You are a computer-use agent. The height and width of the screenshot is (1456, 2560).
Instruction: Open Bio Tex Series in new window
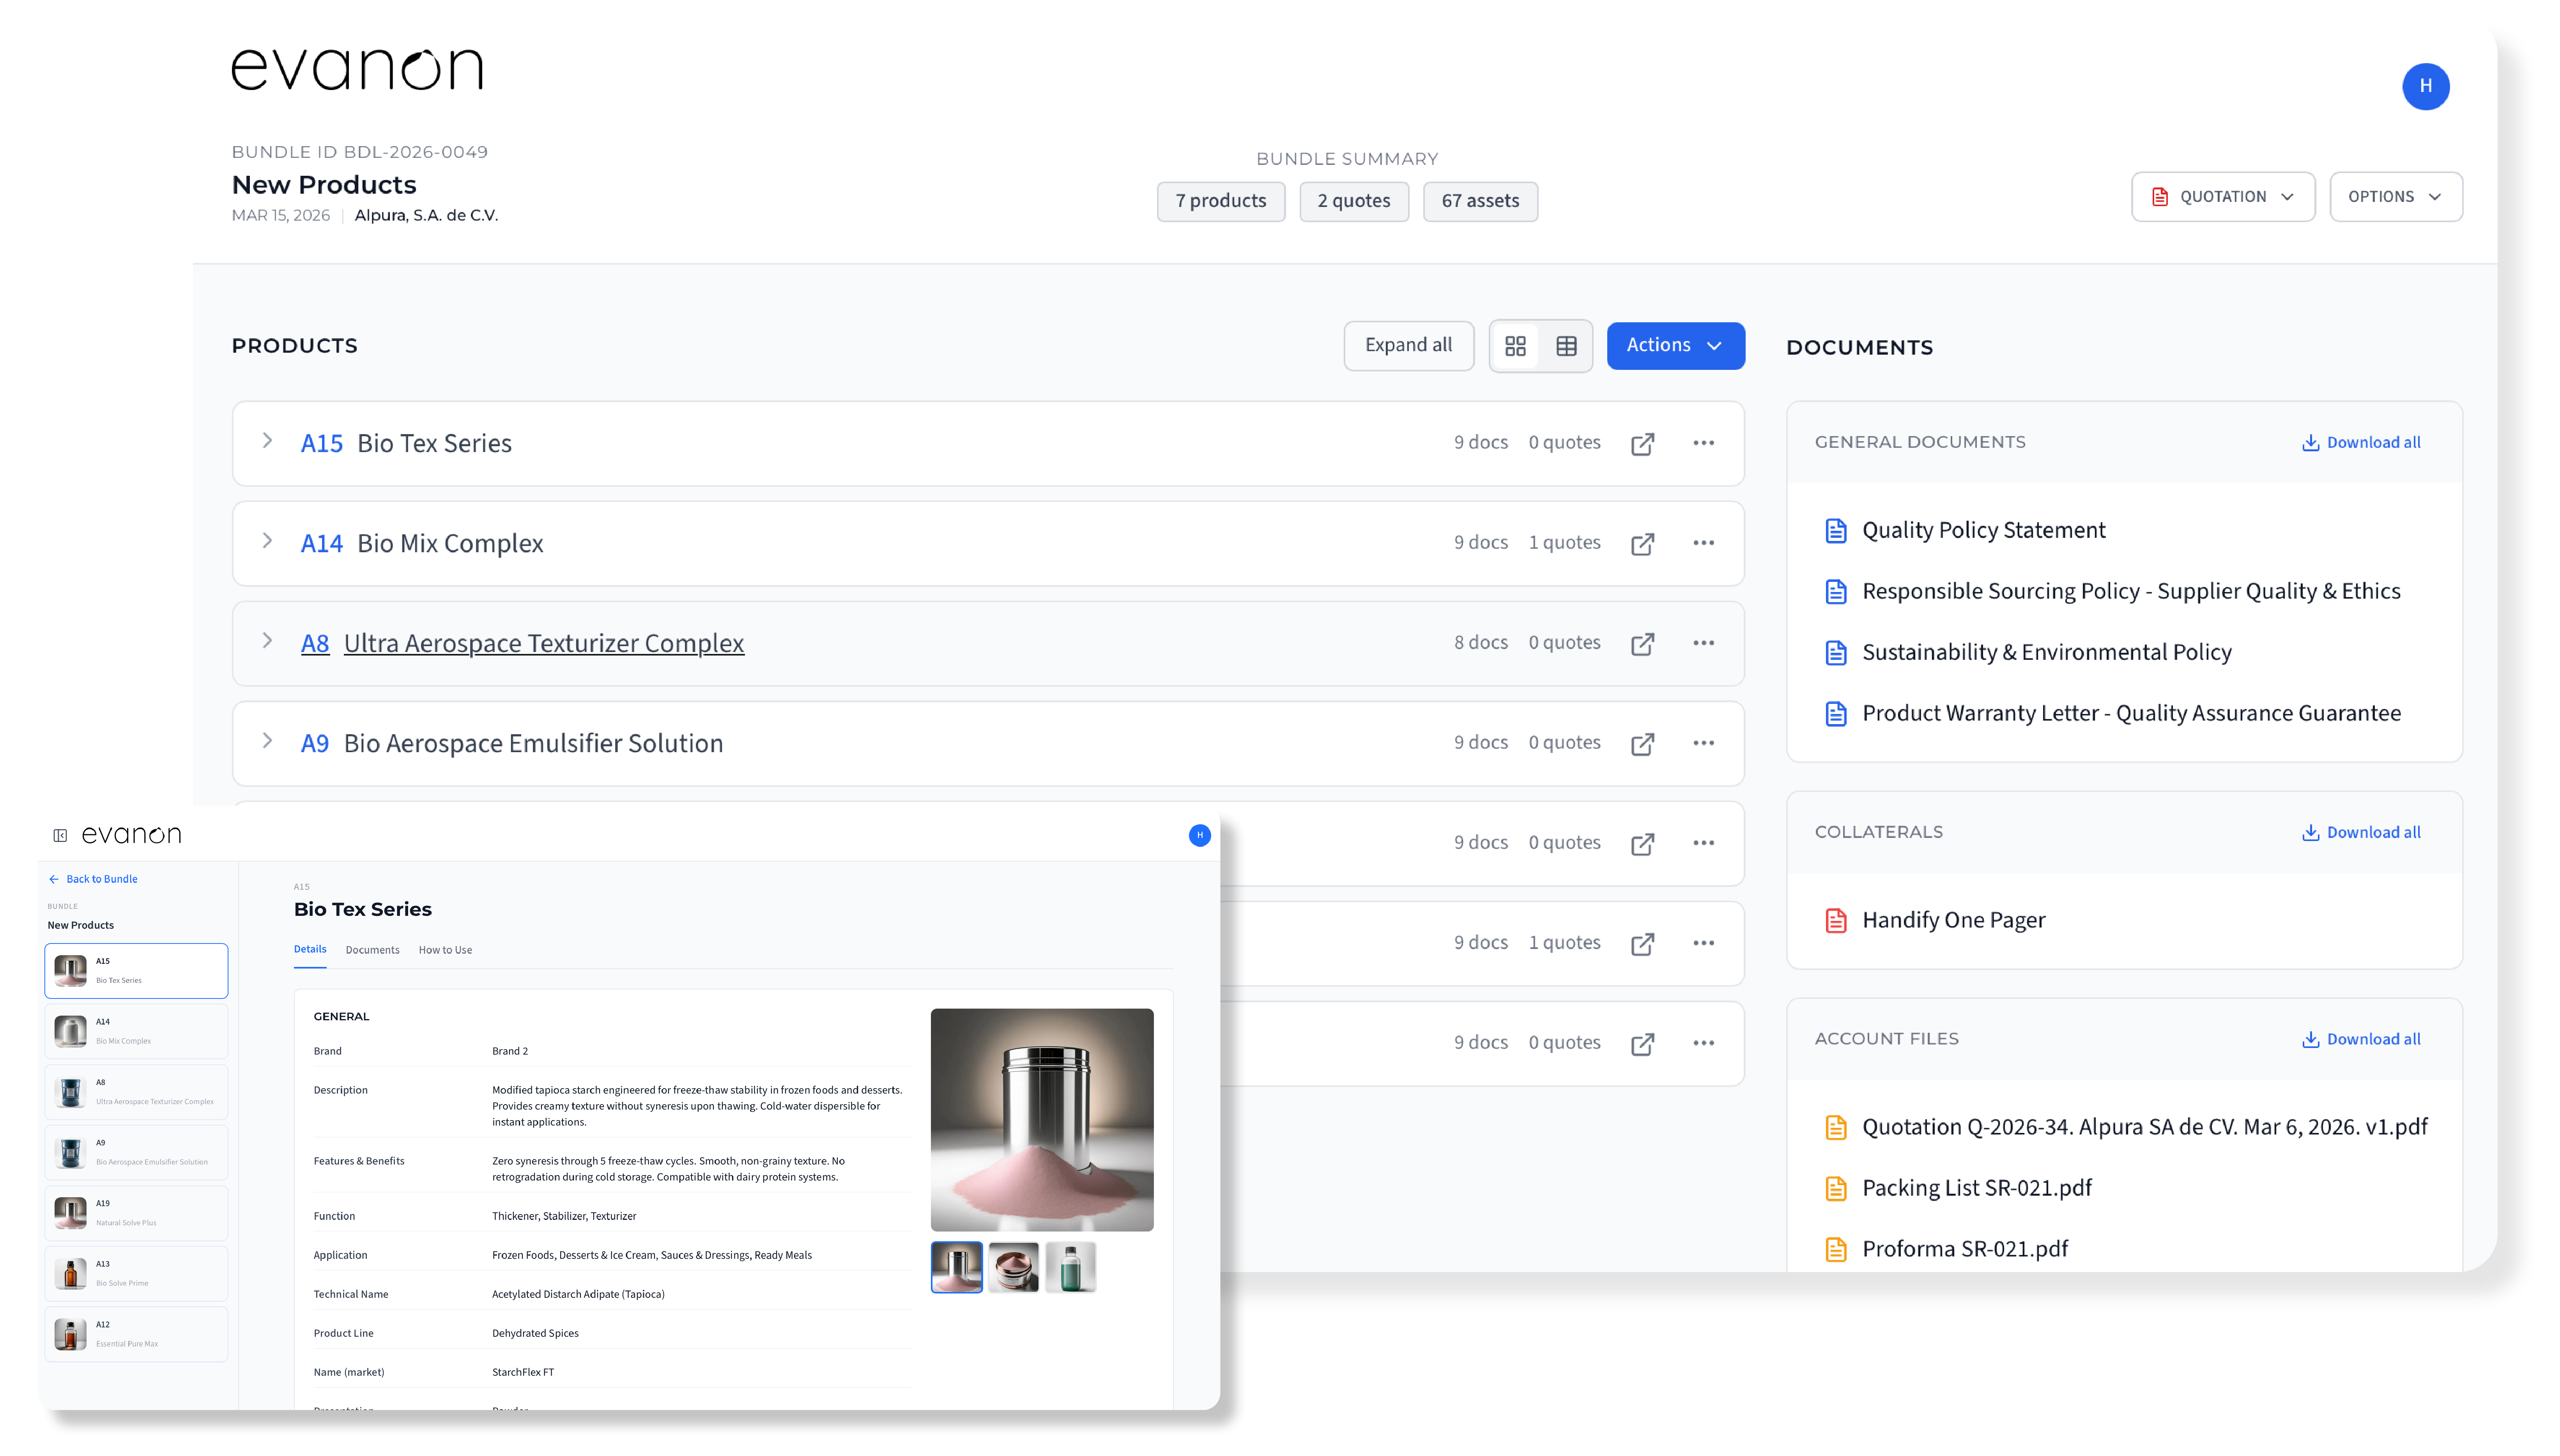tap(1642, 444)
